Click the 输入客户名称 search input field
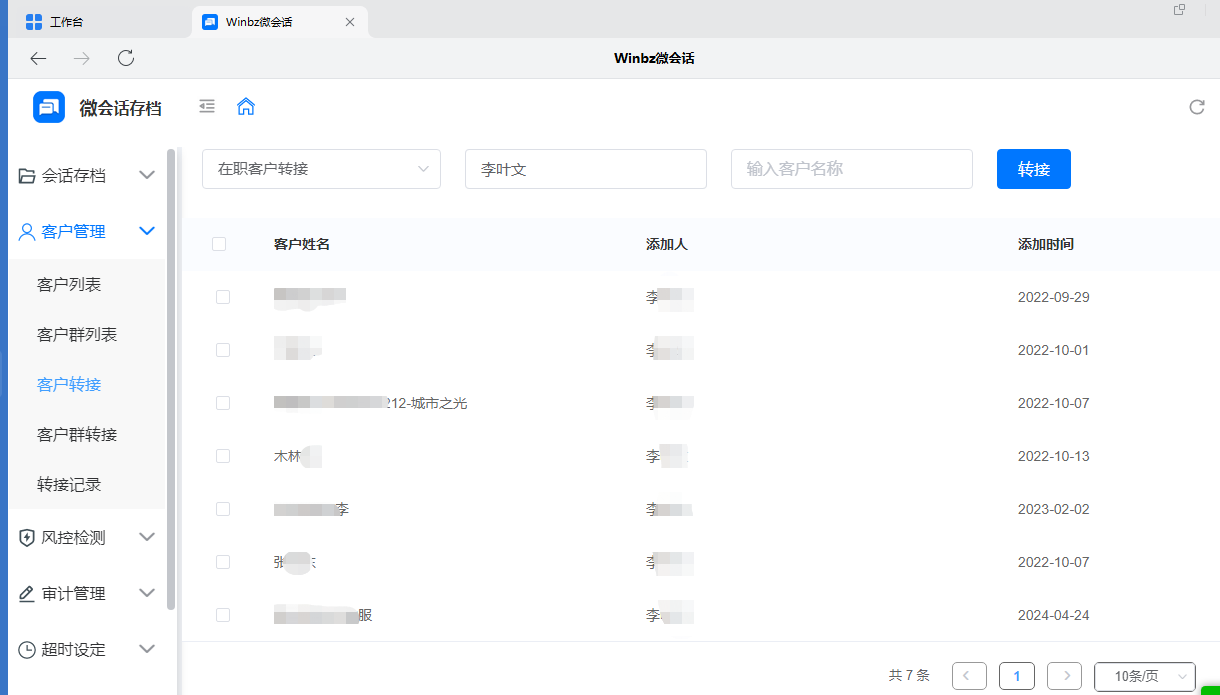This screenshot has width=1220, height=695. point(851,169)
